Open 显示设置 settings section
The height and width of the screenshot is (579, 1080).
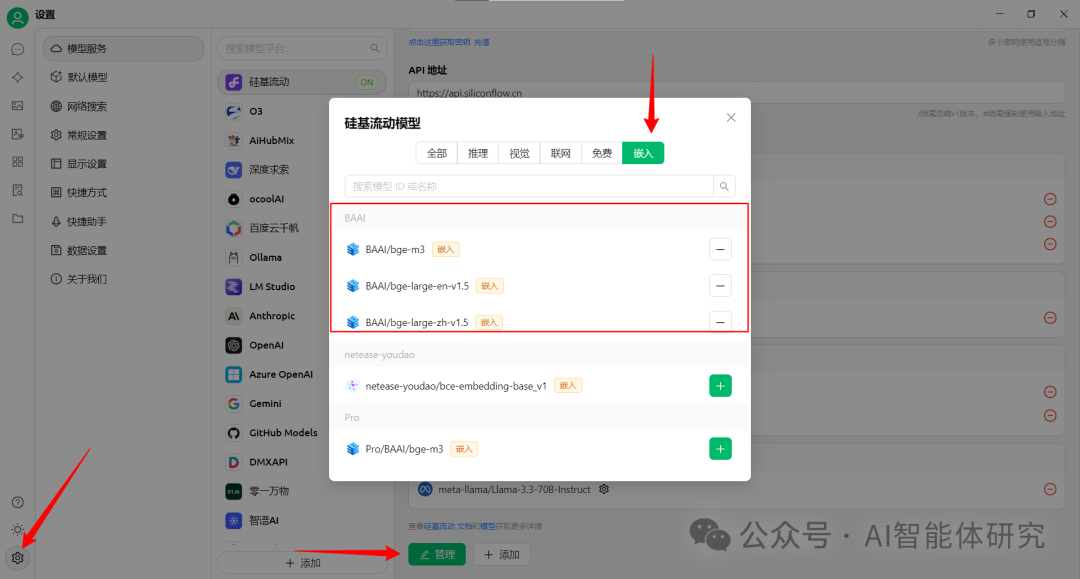point(123,164)
